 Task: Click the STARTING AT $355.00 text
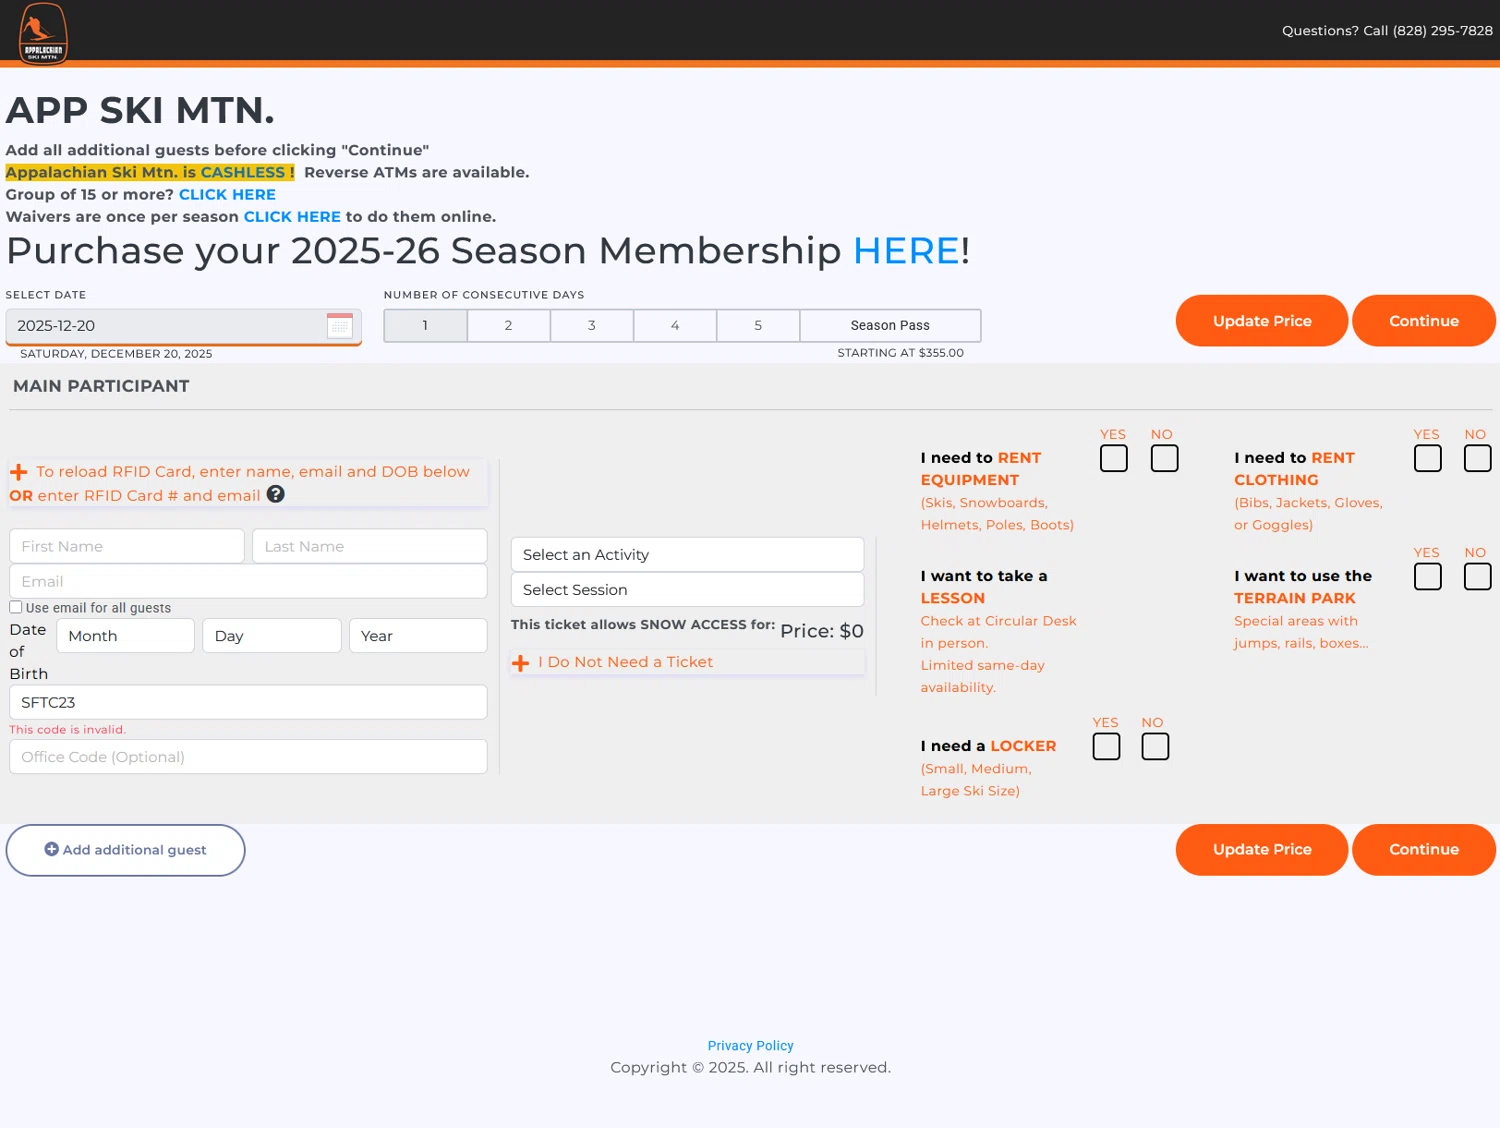pos(901,353)
